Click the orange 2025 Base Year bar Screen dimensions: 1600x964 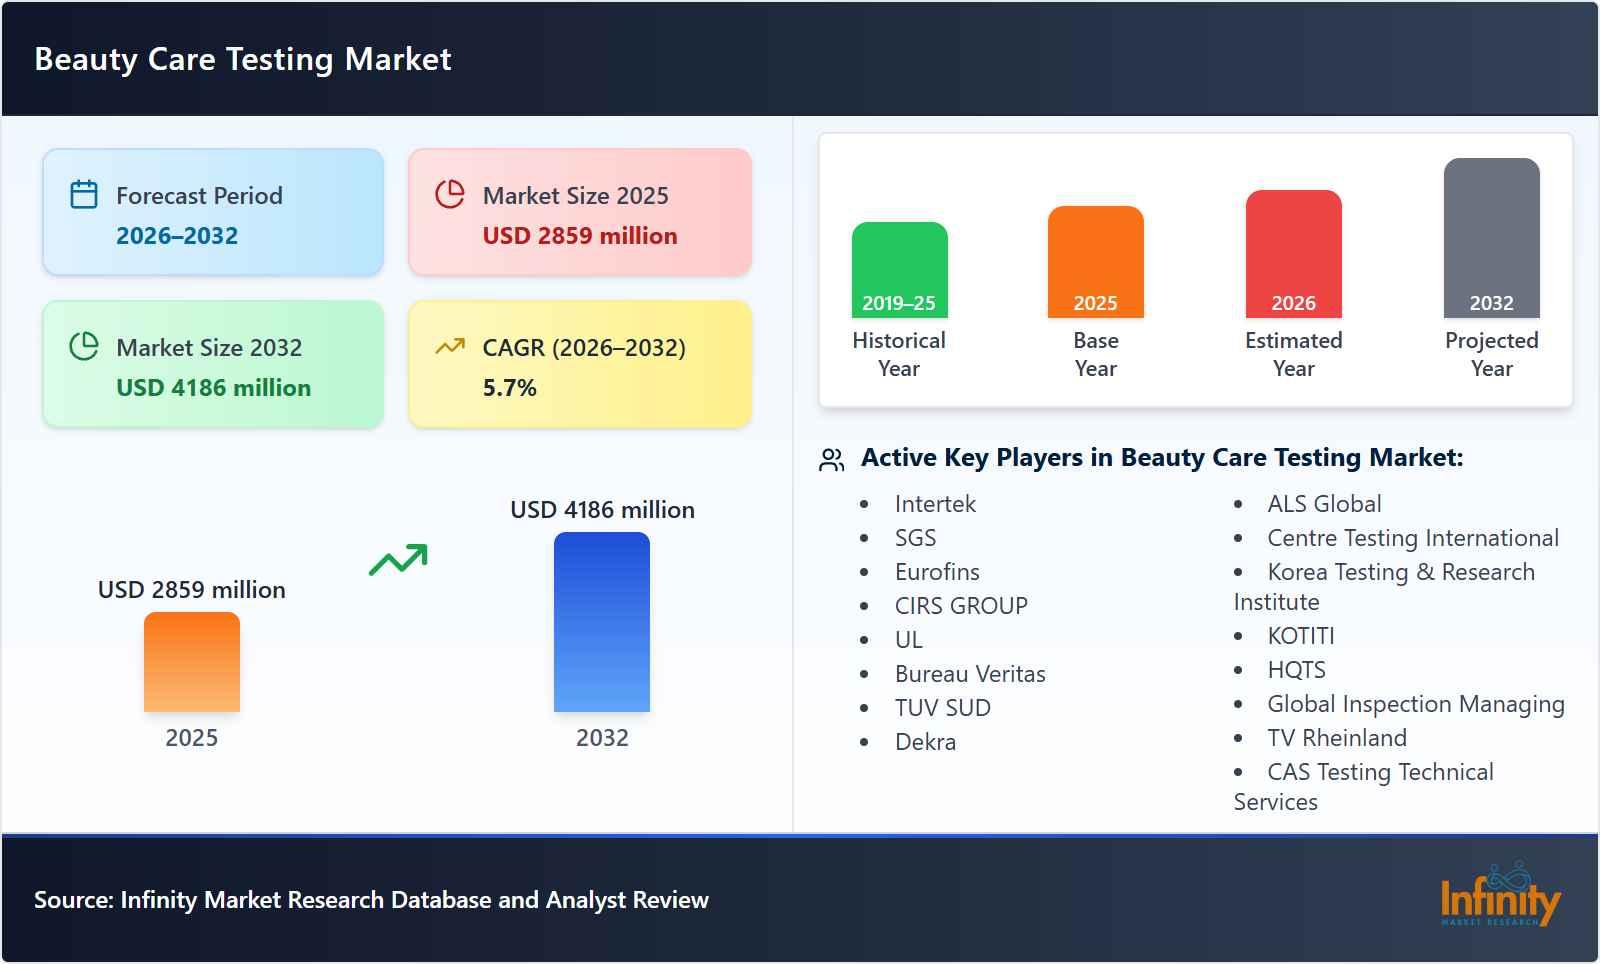coord(1096,262)
